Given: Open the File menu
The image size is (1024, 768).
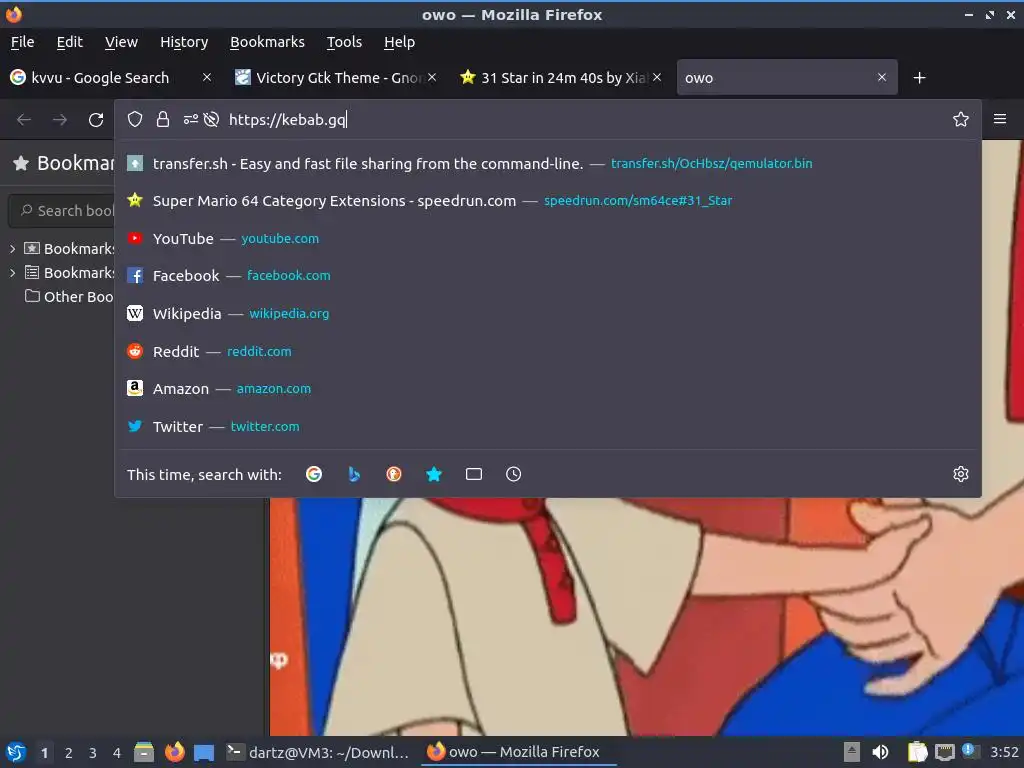Looking at the screenshot, I should click(22, 42).
